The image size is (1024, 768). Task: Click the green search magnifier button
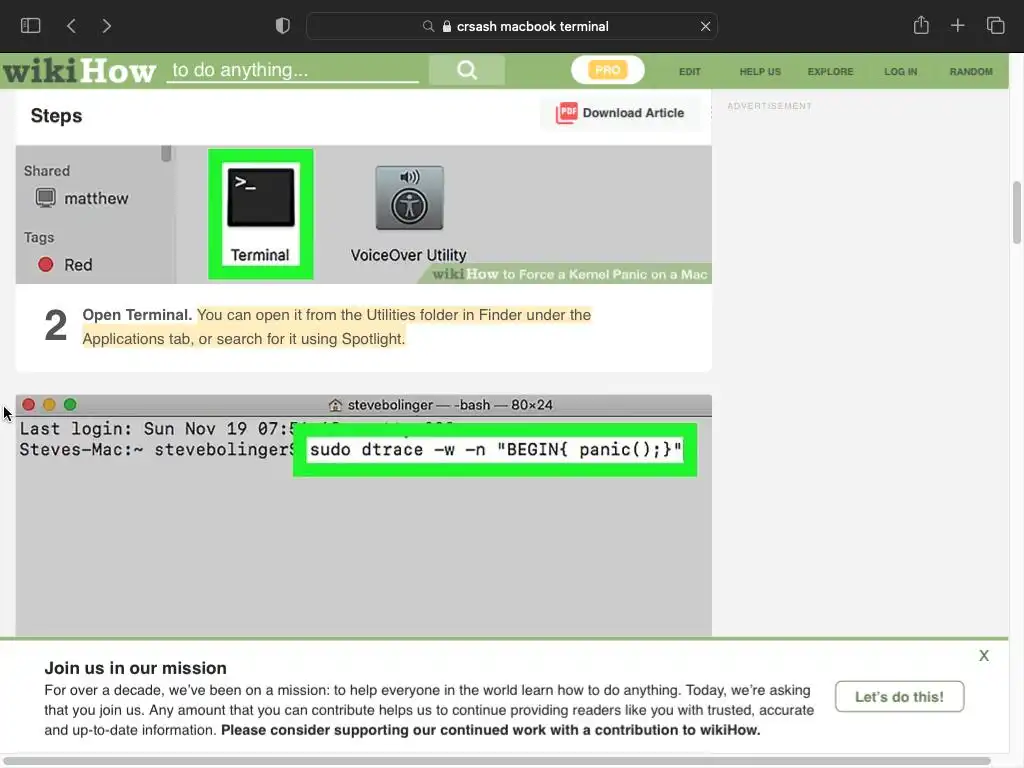pyautogui.click(x=467, y=70)
